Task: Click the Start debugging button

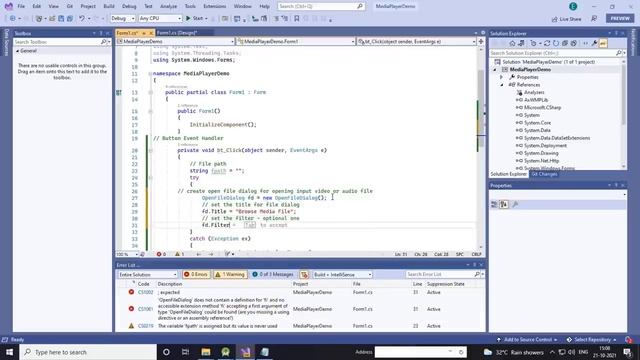Action: pos(196,18)
